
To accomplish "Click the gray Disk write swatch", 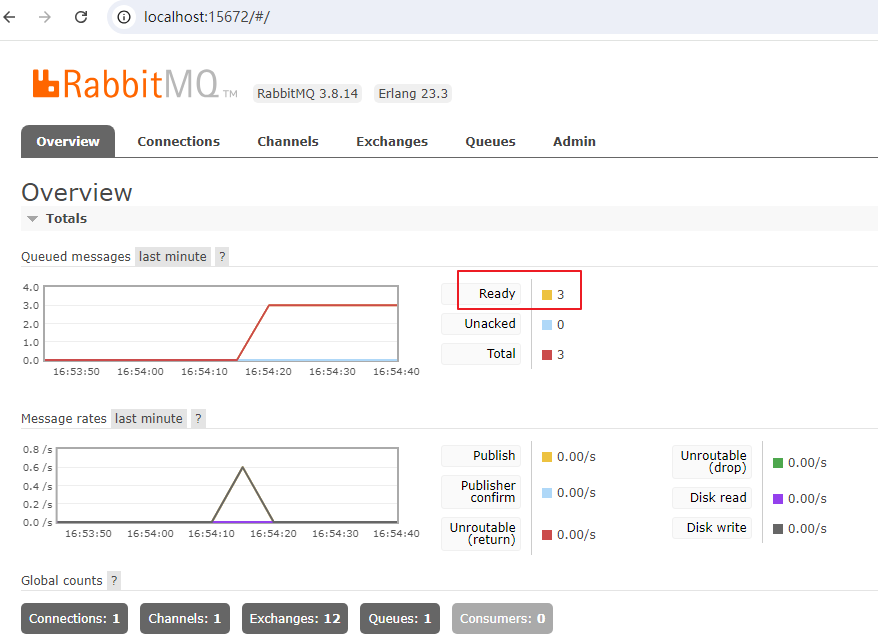I will click(778, 529).
